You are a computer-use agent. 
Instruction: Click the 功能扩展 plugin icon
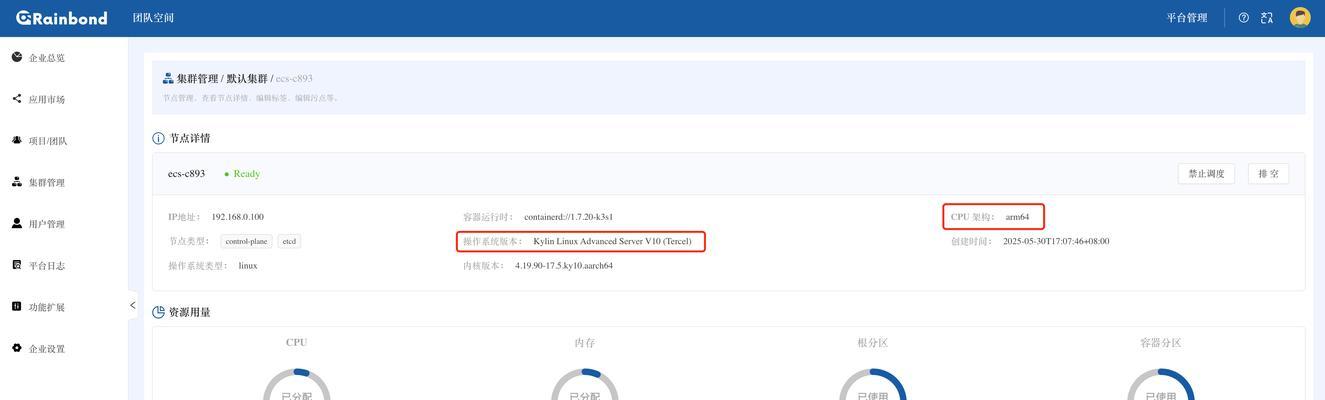point(17,306)
